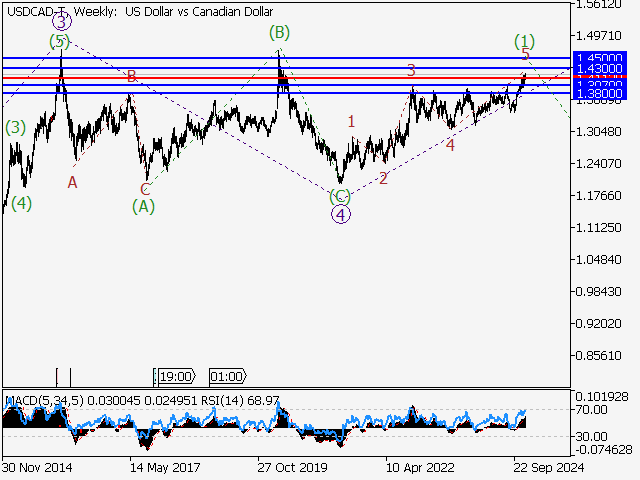Click the purple circled 3 wave label

62,21
